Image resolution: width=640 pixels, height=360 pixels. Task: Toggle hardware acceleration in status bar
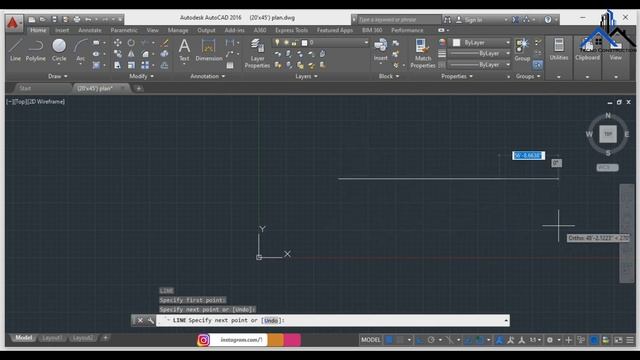(594, 340)
